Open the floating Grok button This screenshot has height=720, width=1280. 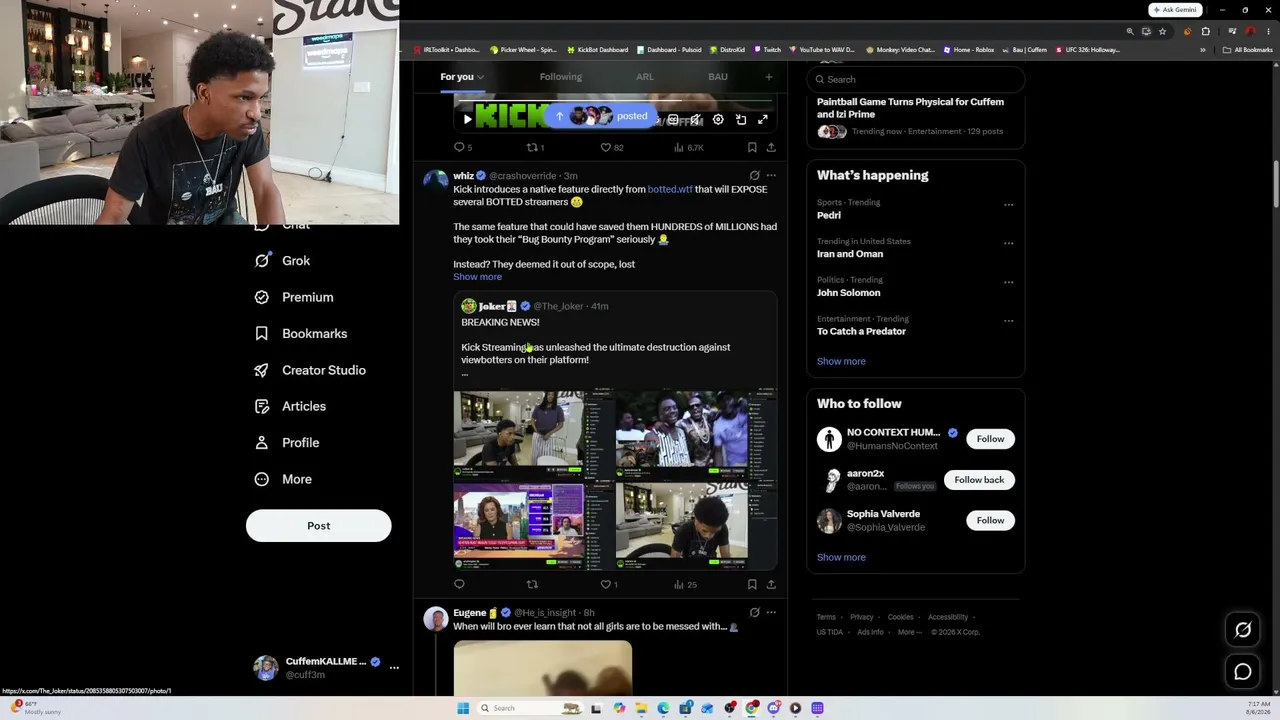[x=1243, y=630]
